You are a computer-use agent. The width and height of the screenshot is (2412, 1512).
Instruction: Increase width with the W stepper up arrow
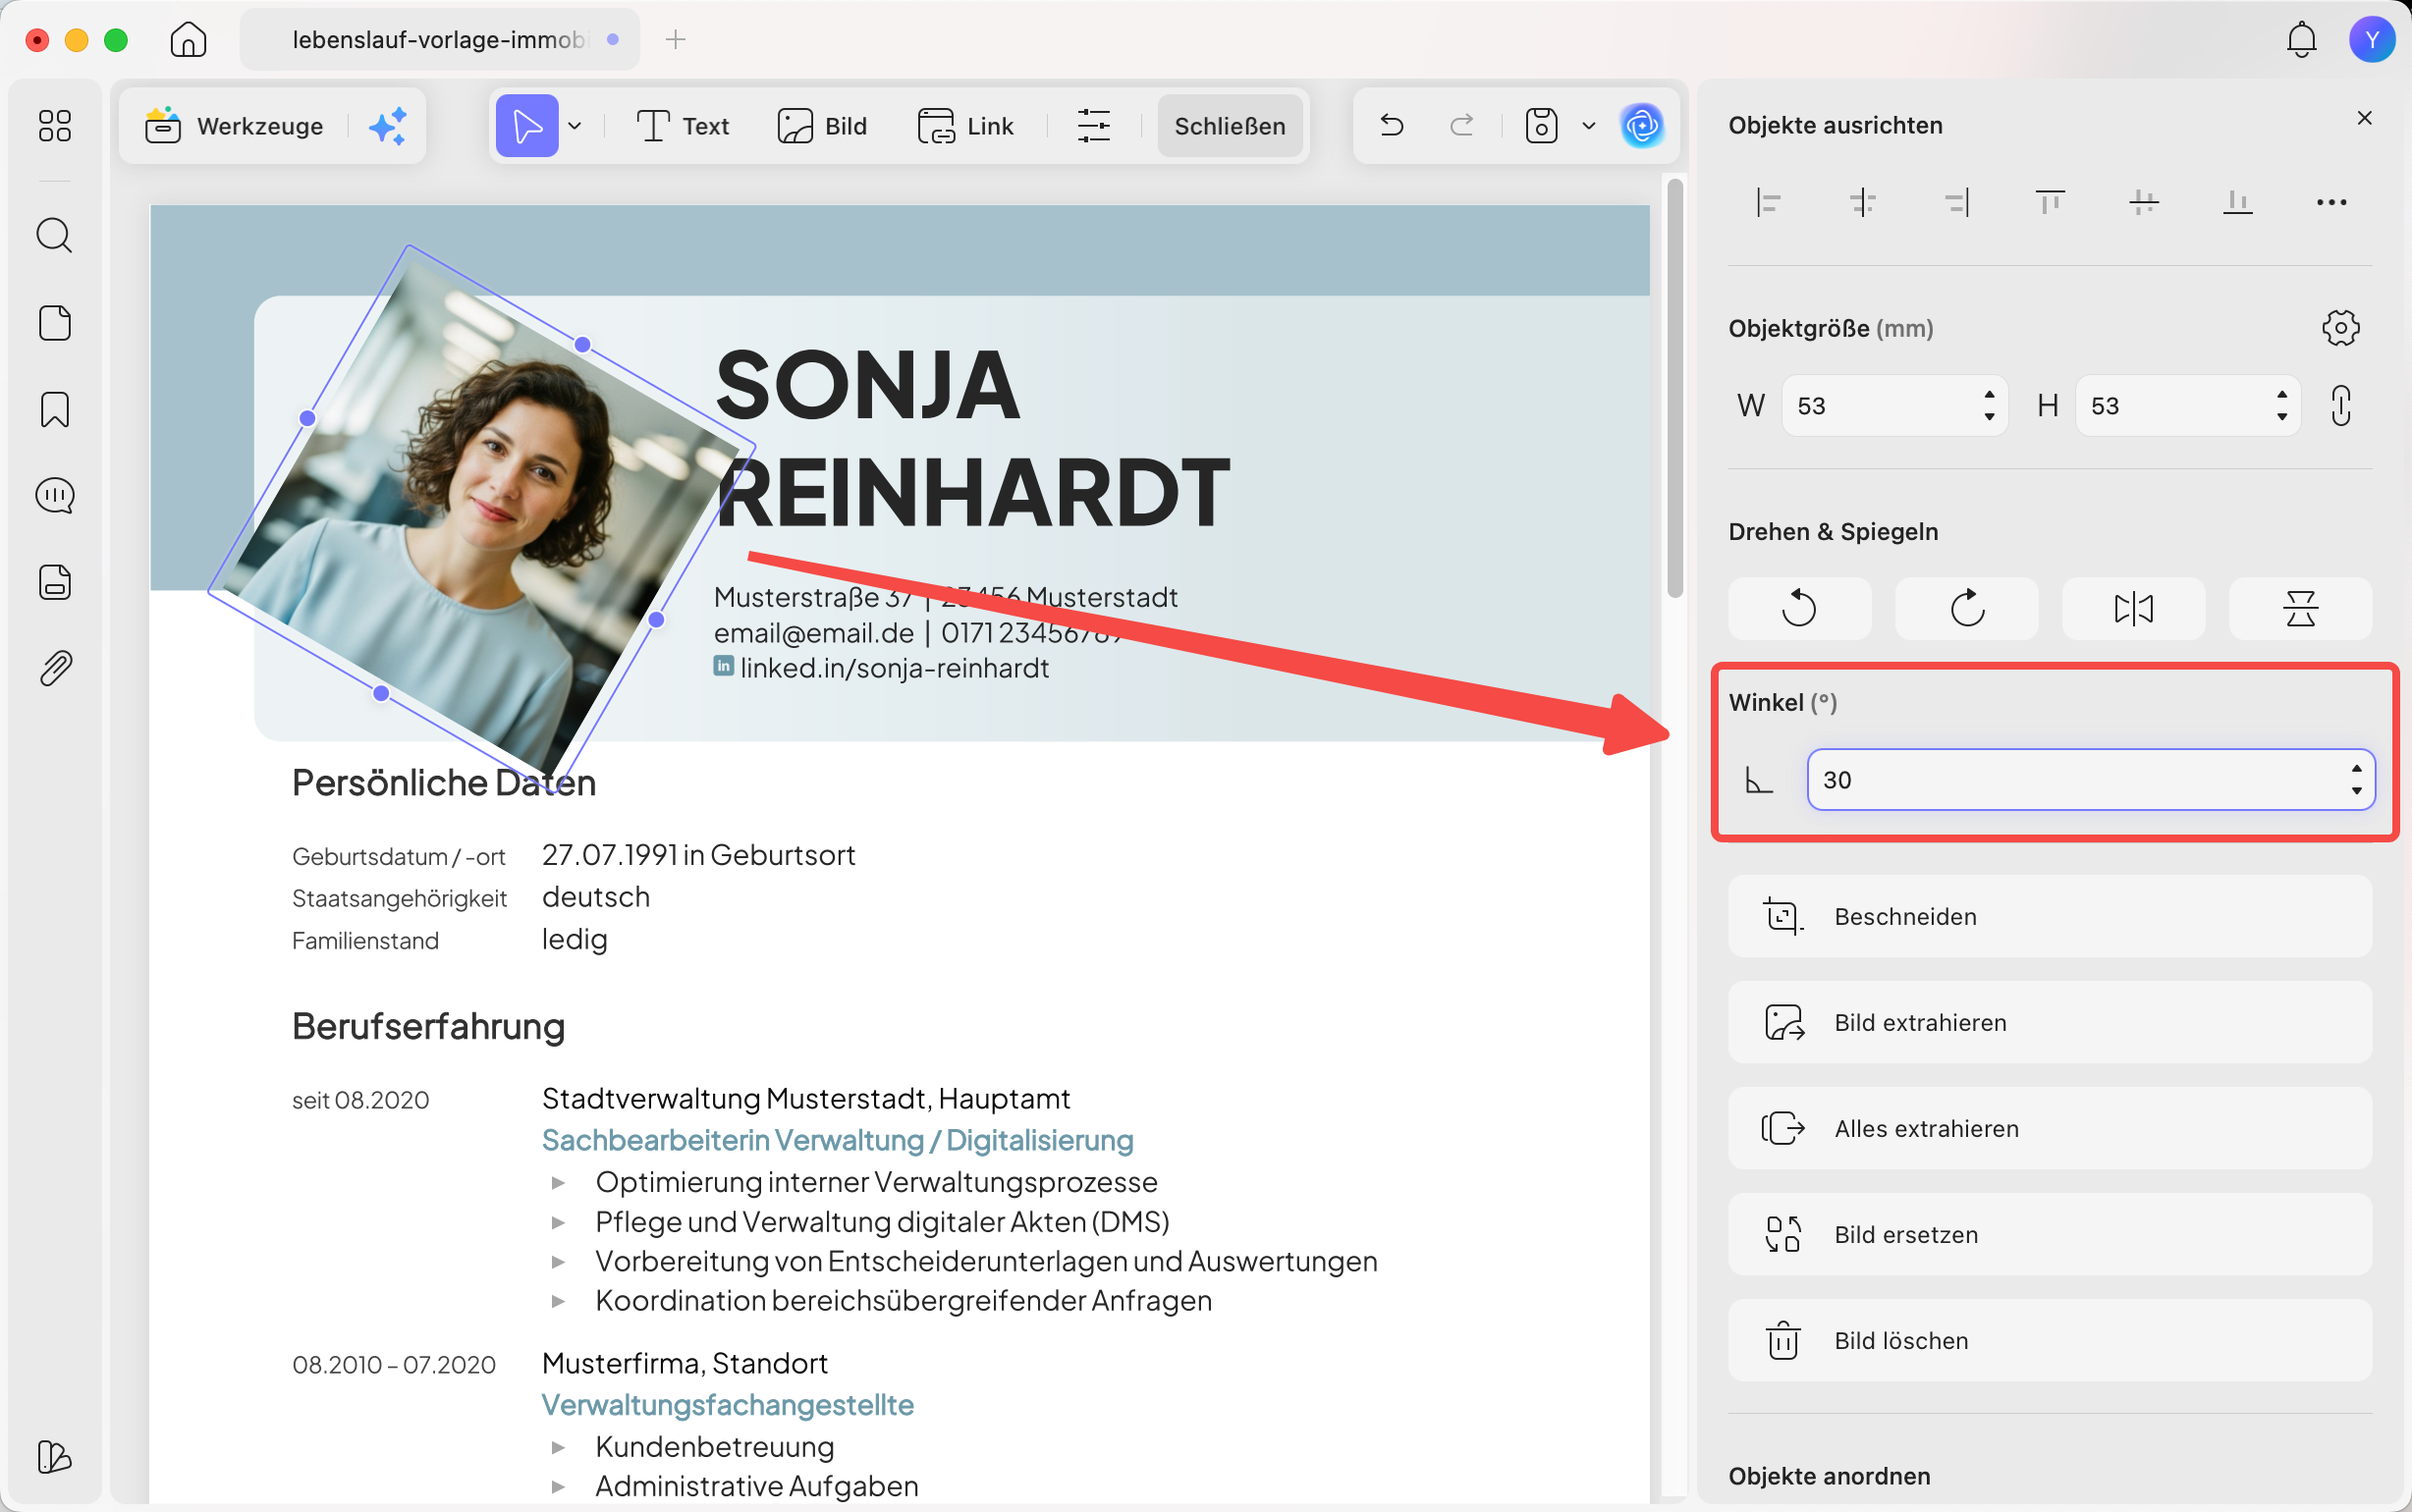(1989, 394)
